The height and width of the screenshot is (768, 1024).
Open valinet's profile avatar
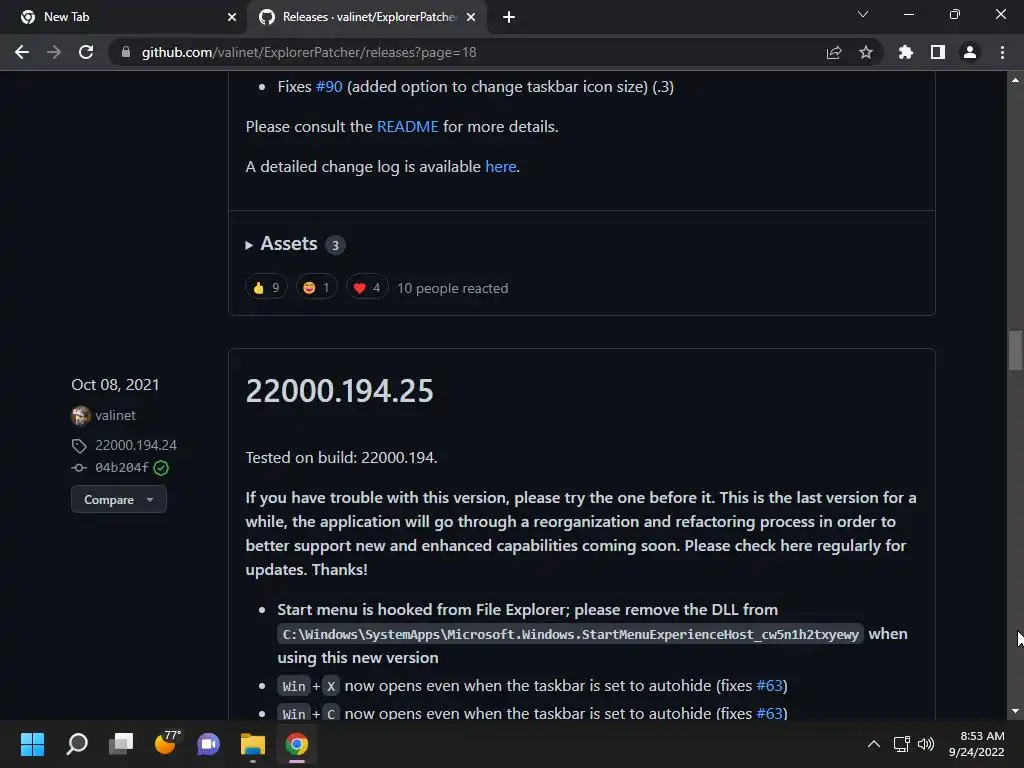tap(80, 415)
